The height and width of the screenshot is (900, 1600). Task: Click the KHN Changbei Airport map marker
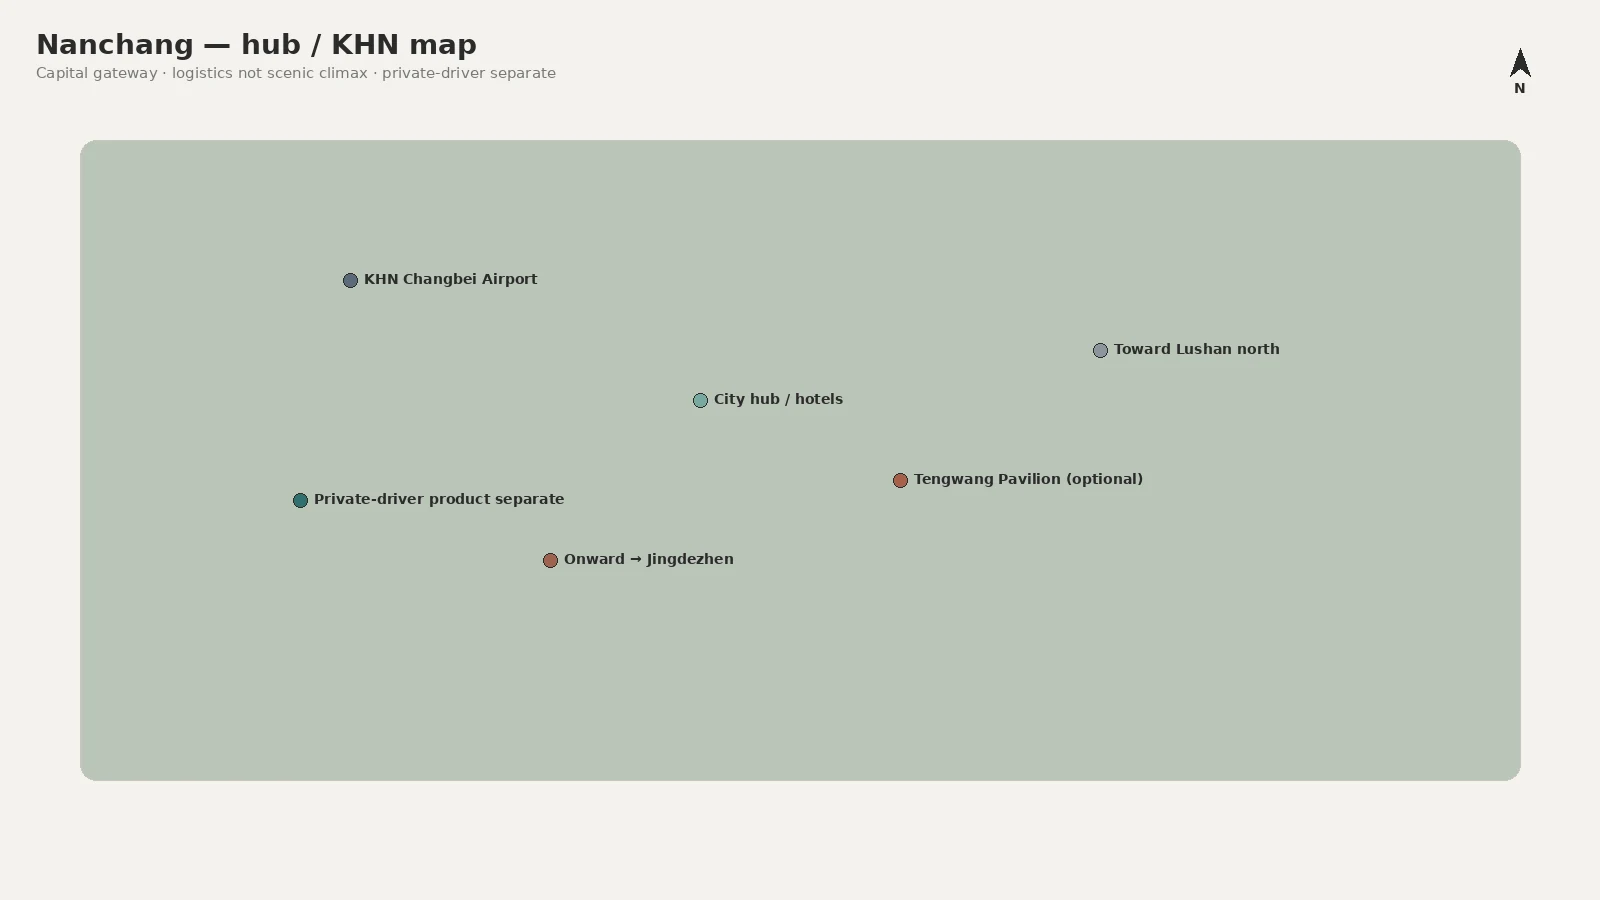coord(350,280)
